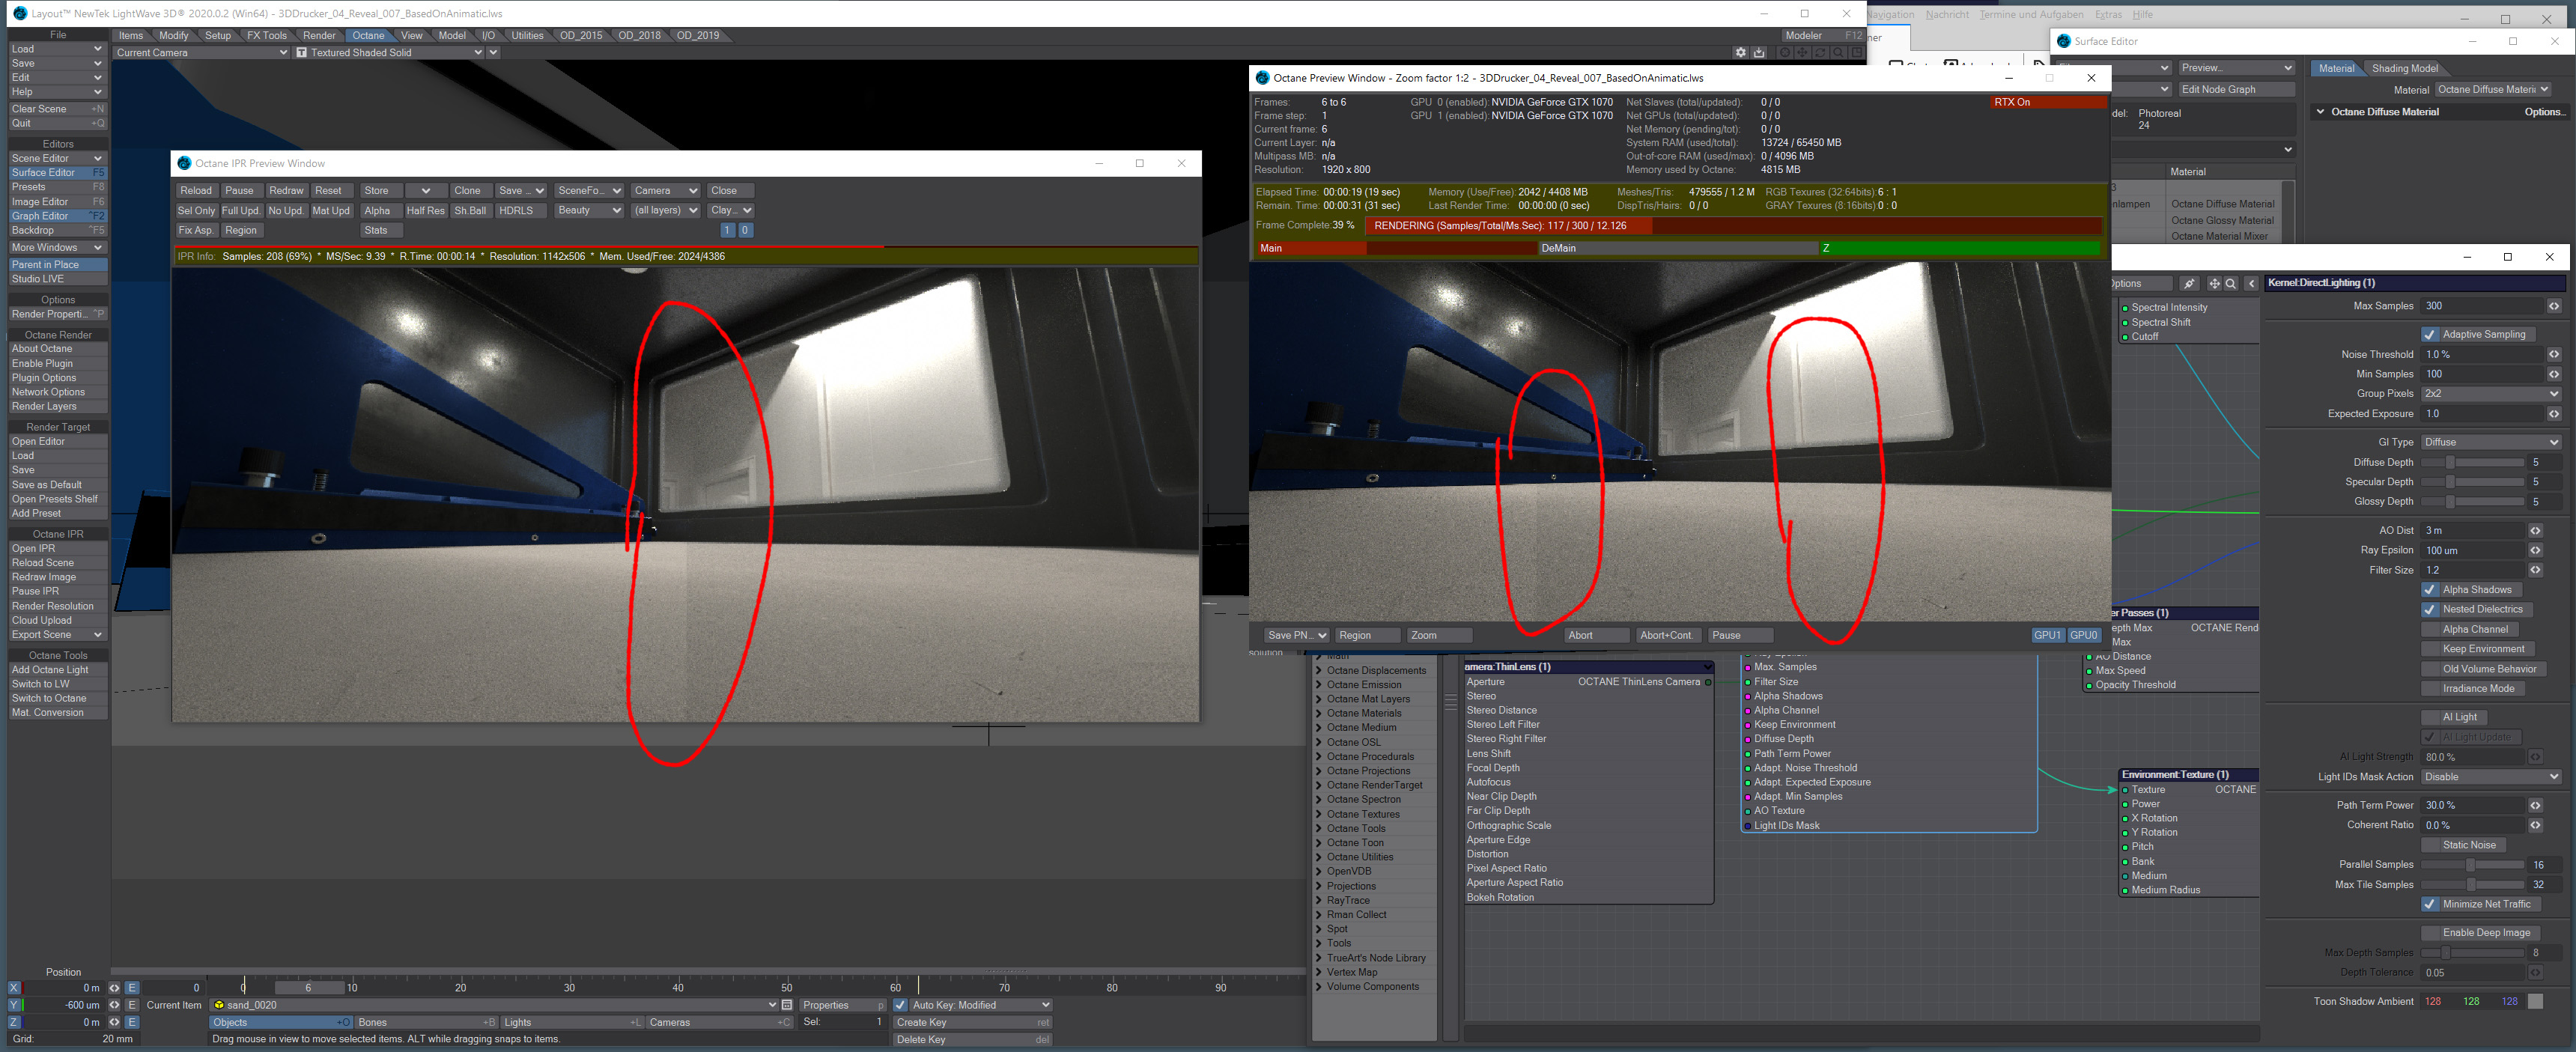Click the viewport zoom magnifier icon
Viewport: 2576px width, 1052px height.
(1838, 52)
